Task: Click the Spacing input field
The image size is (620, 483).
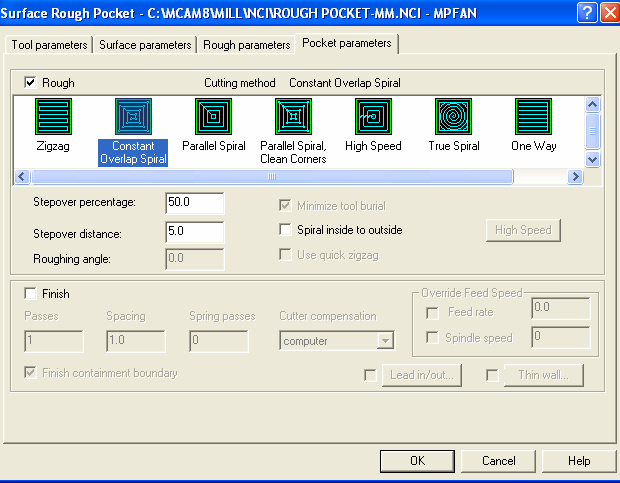Action: pos(136,341)
